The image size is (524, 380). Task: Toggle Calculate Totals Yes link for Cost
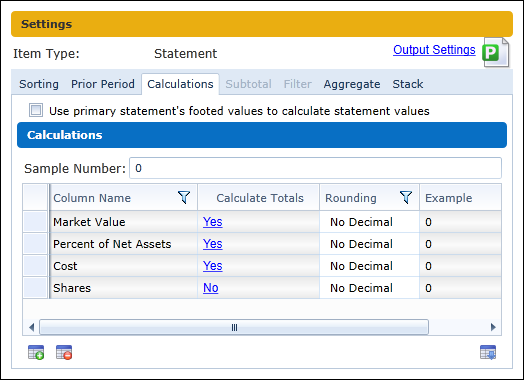tap(213, 266)
